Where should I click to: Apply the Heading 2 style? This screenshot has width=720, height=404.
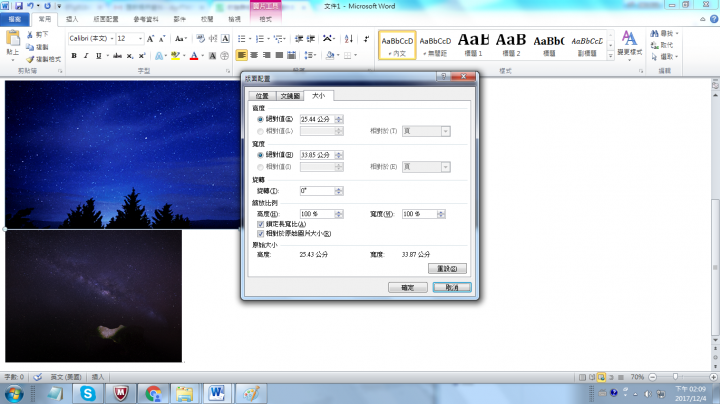coord(511,45)
